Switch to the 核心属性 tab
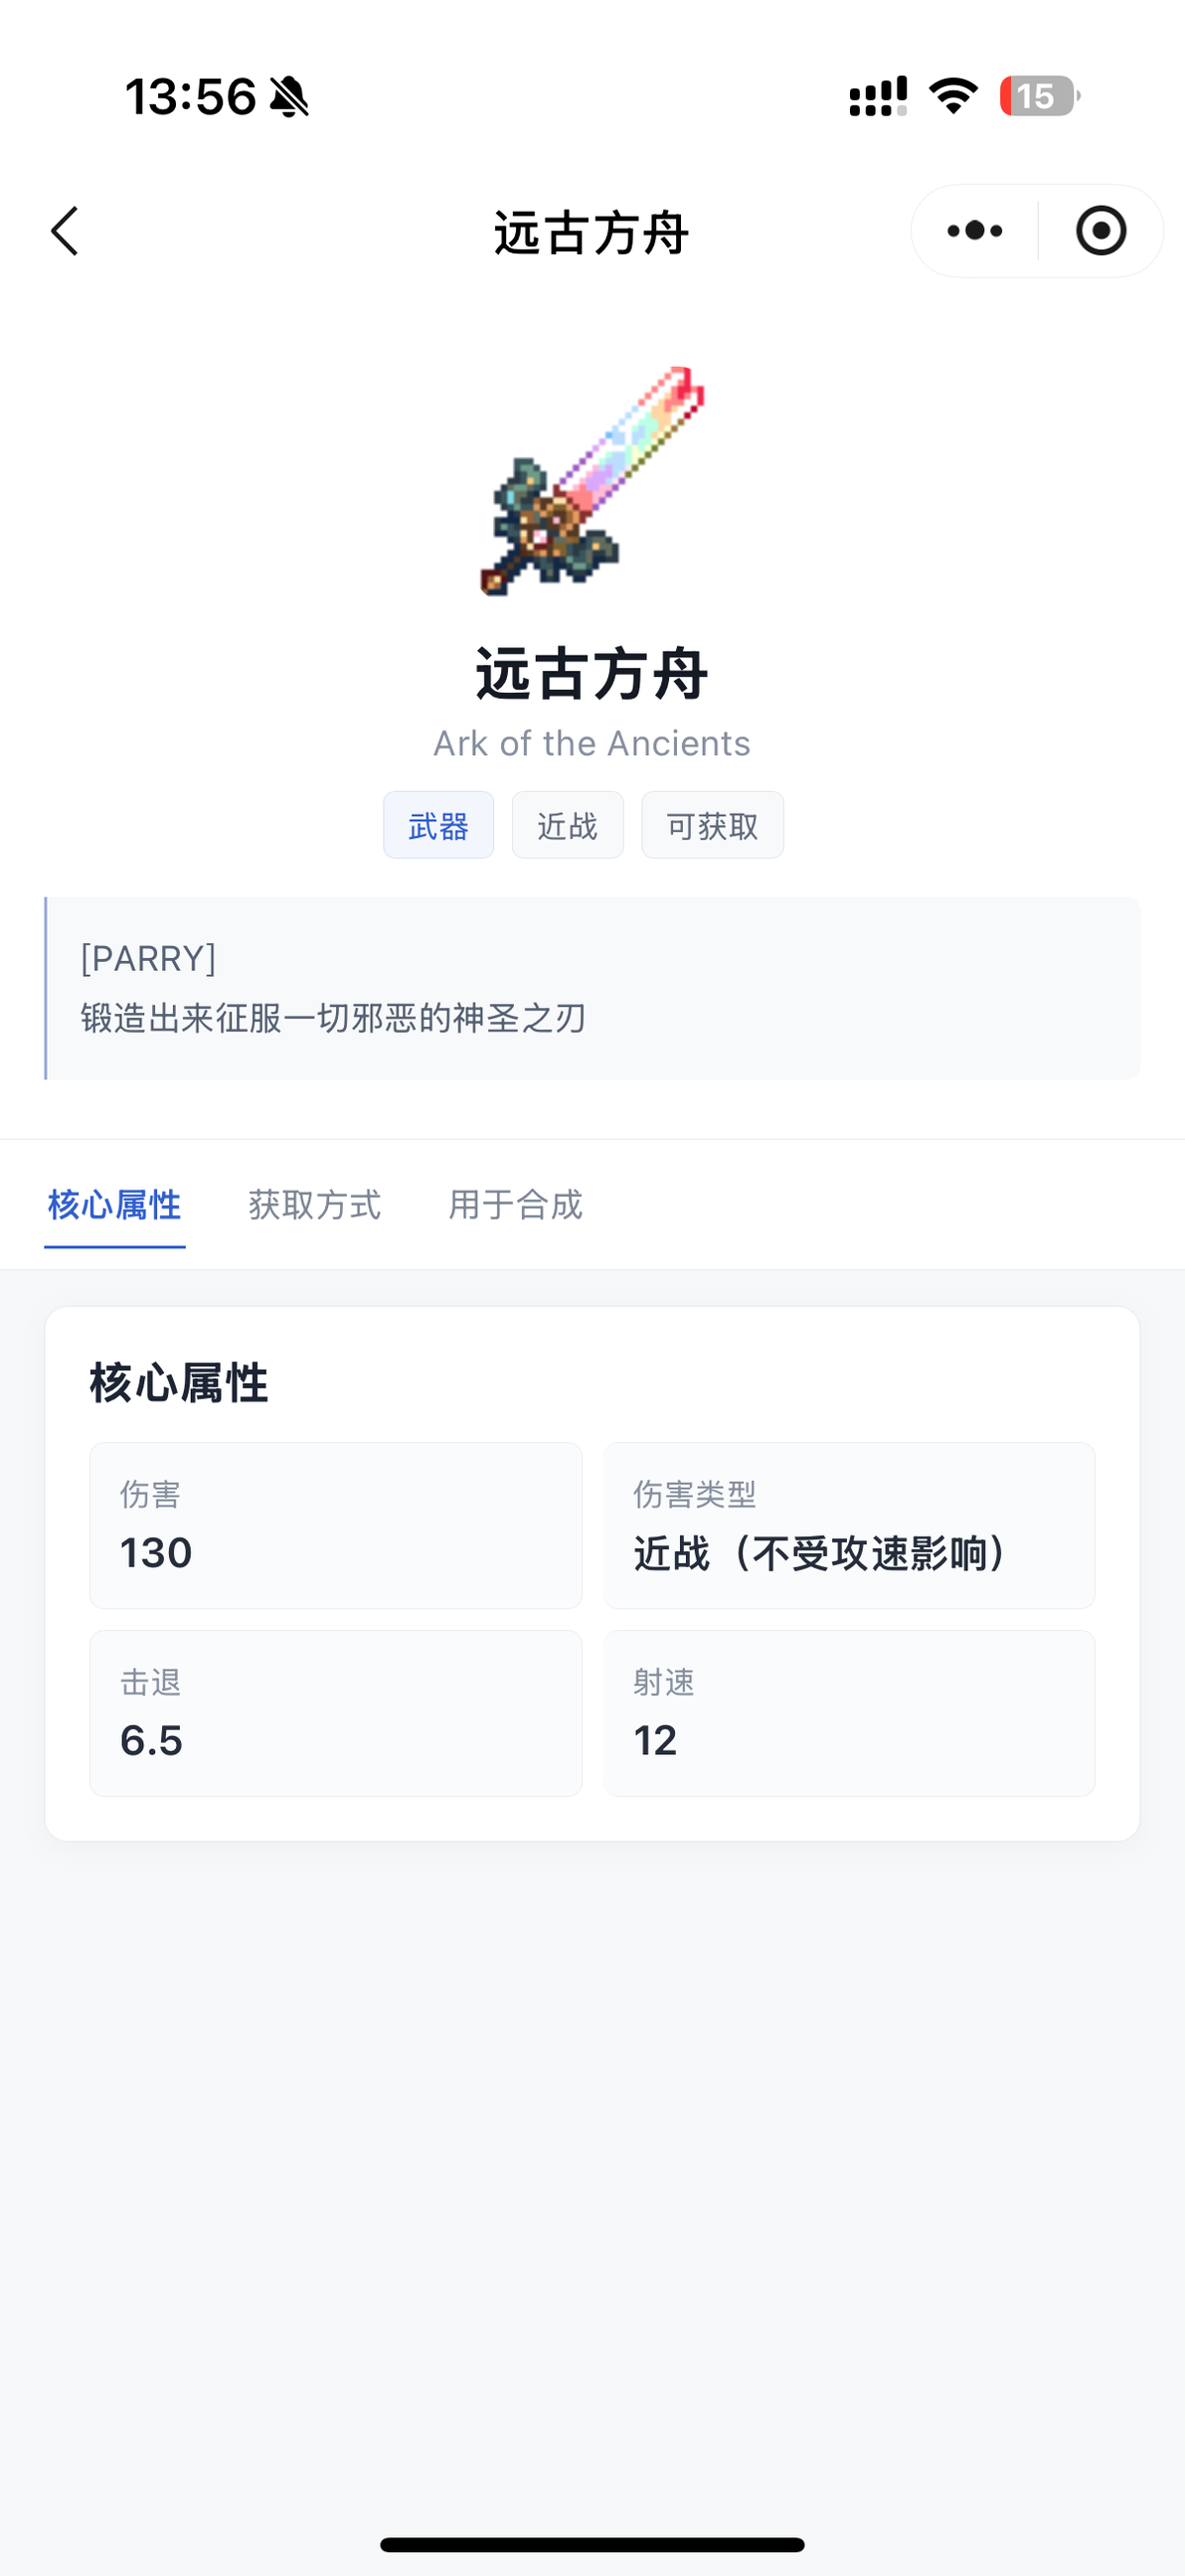1185x2576 pixels. point(115,1205)
